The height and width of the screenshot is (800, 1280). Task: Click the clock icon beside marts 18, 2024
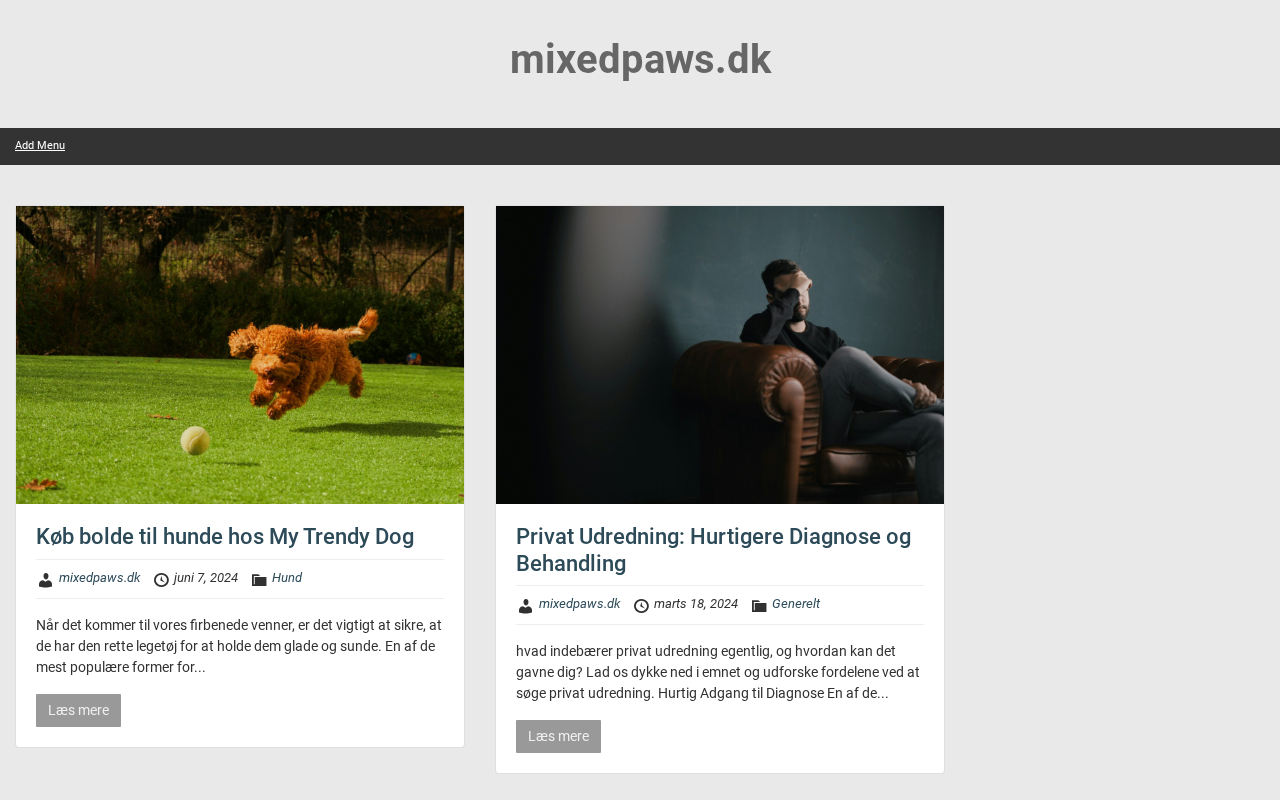[x=641, y=606]
